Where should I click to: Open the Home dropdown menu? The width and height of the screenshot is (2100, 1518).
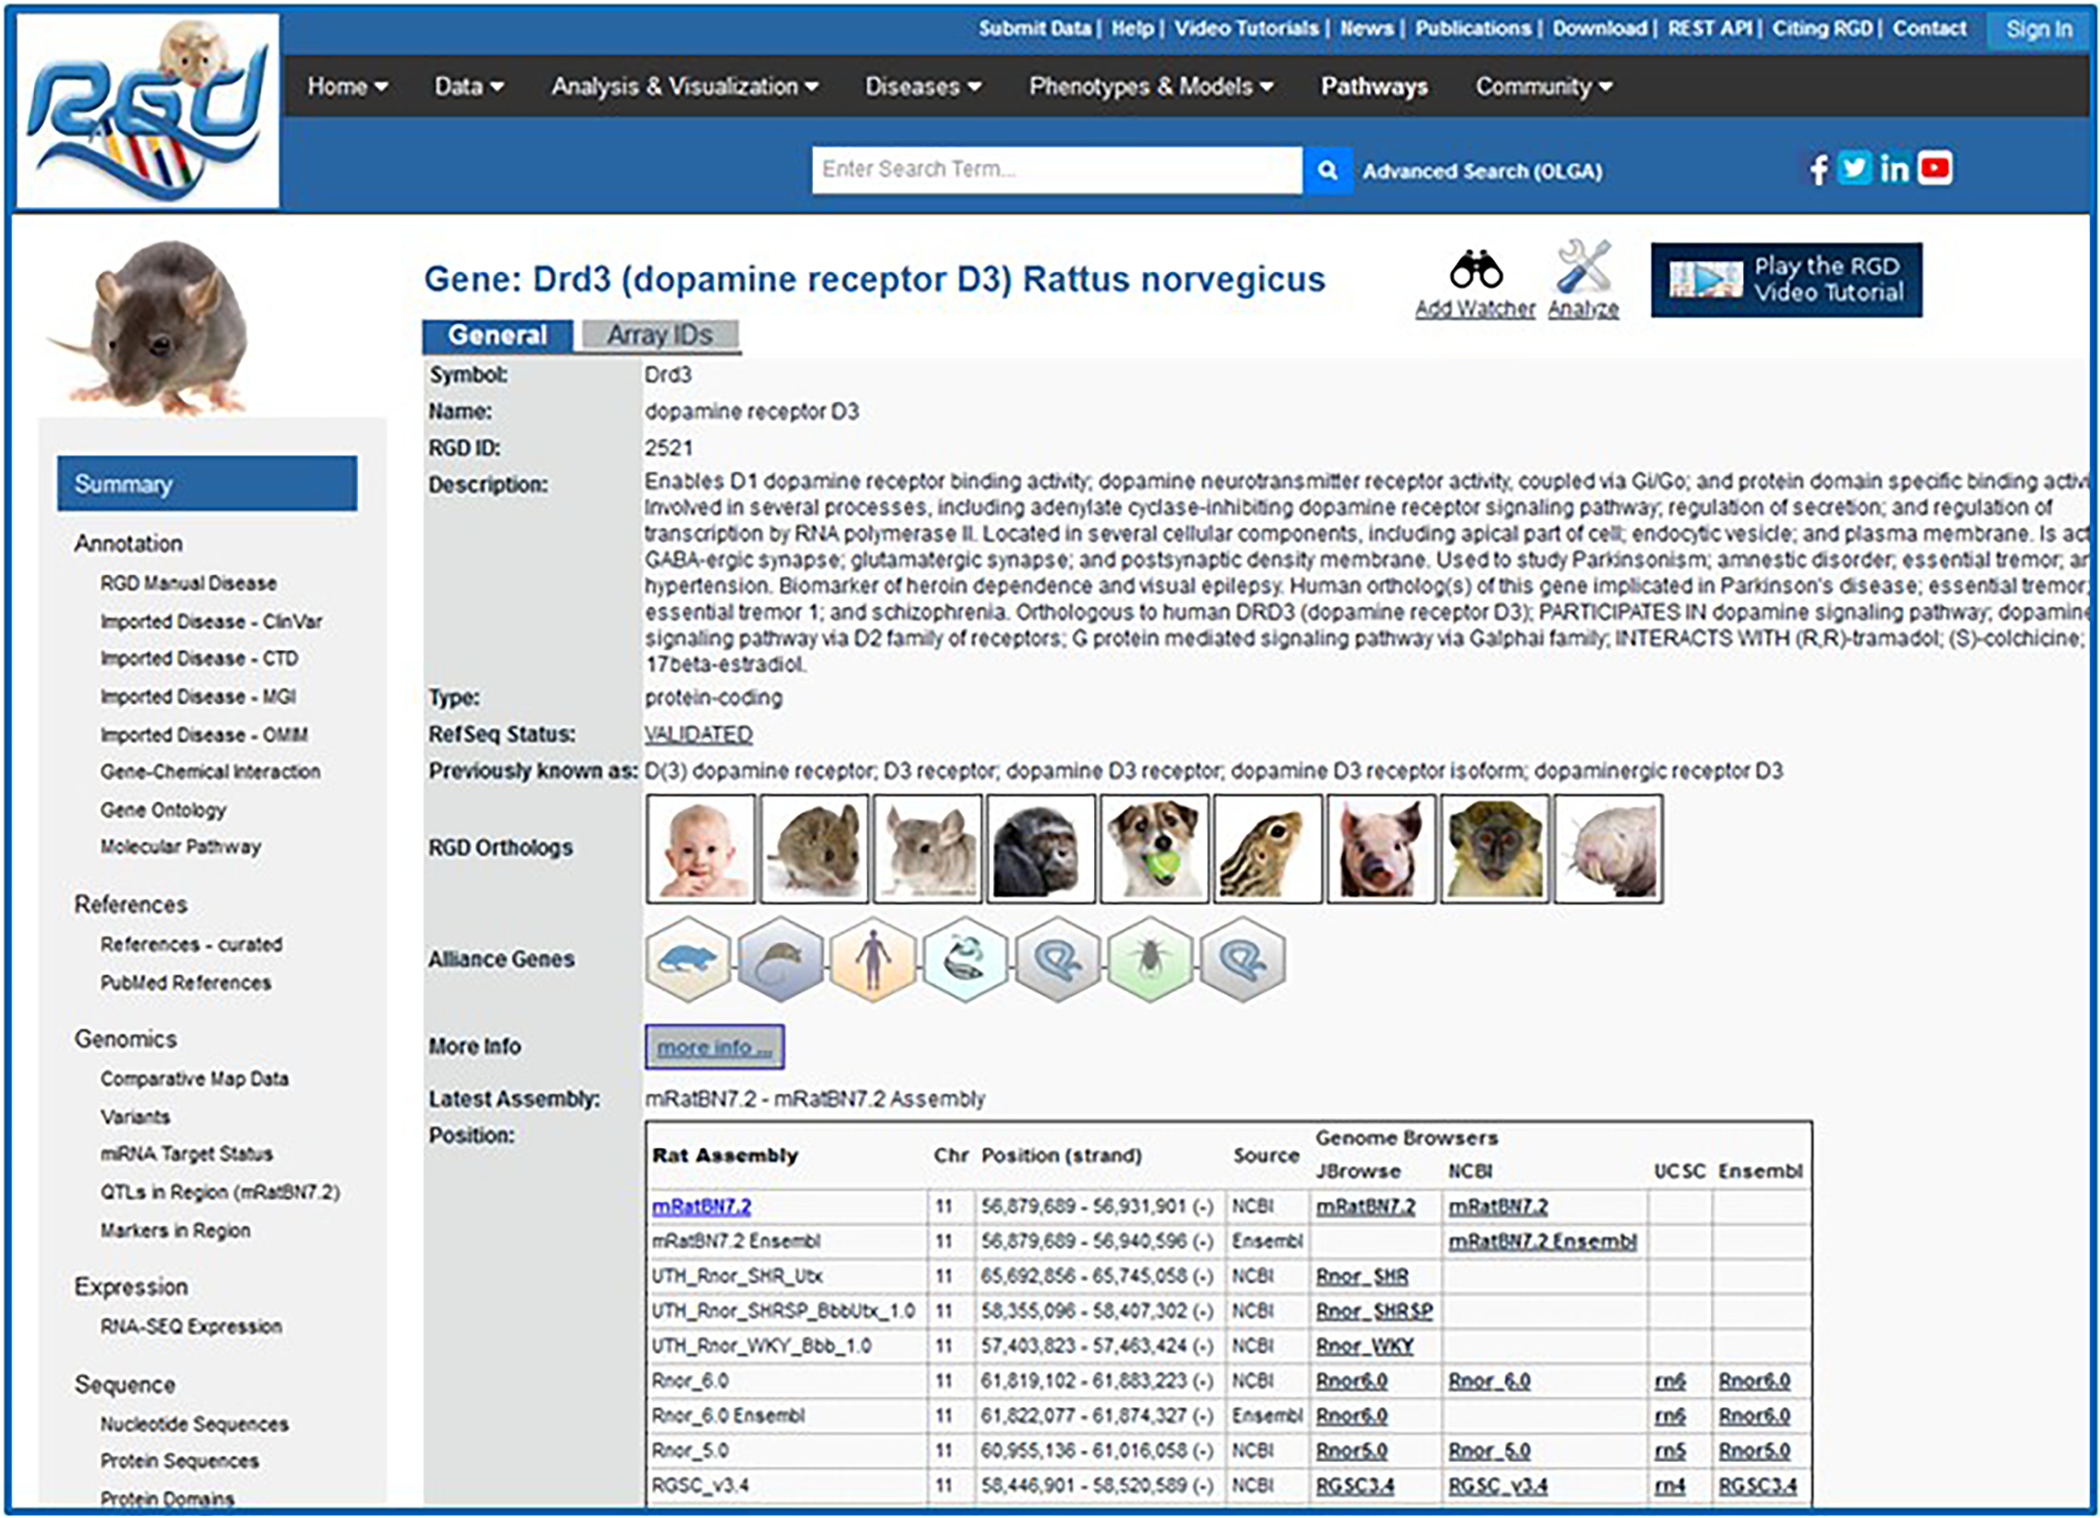(x=347, y=87)
